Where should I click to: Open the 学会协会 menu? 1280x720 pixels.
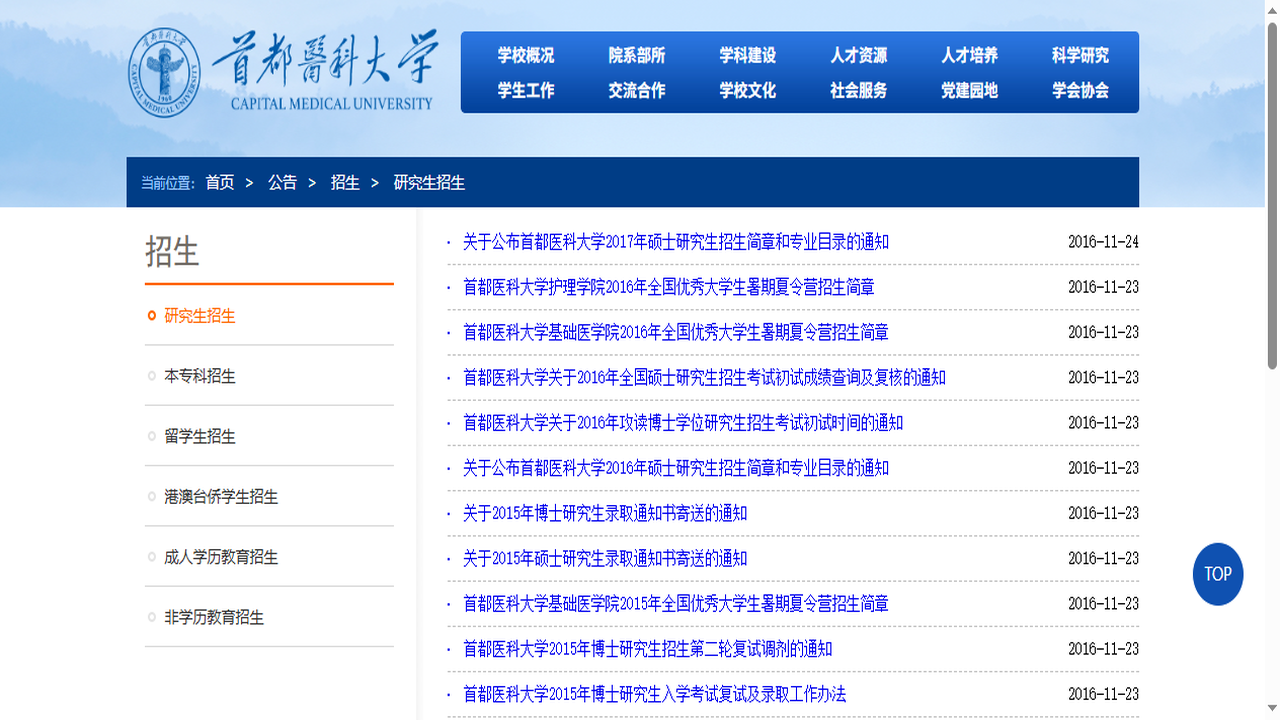tap(1080, 90)
